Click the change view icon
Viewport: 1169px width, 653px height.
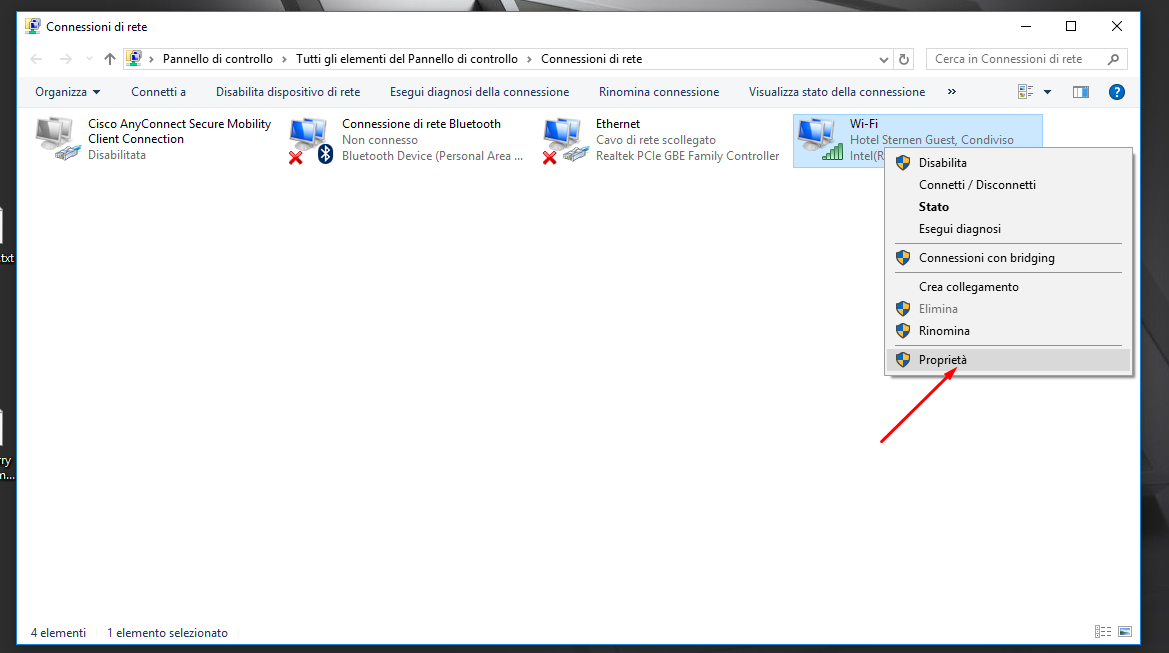[1026, 92]
